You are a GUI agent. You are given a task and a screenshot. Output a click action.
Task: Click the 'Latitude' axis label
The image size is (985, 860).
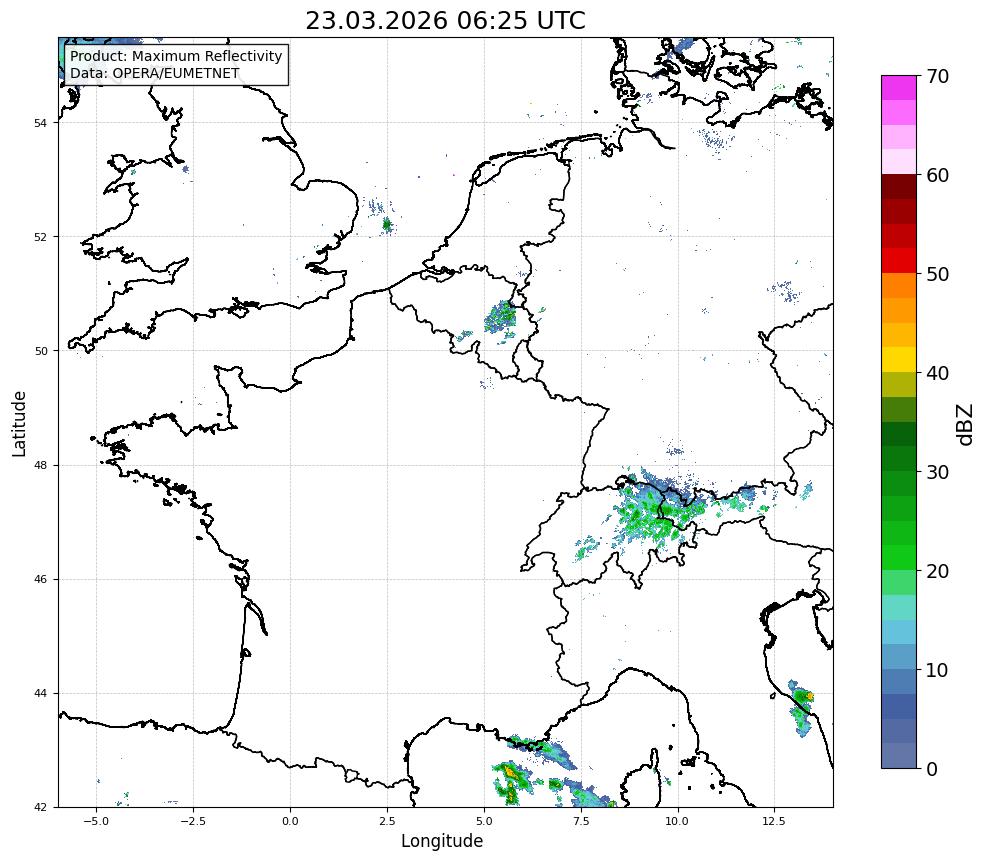[x=19, y=424]
